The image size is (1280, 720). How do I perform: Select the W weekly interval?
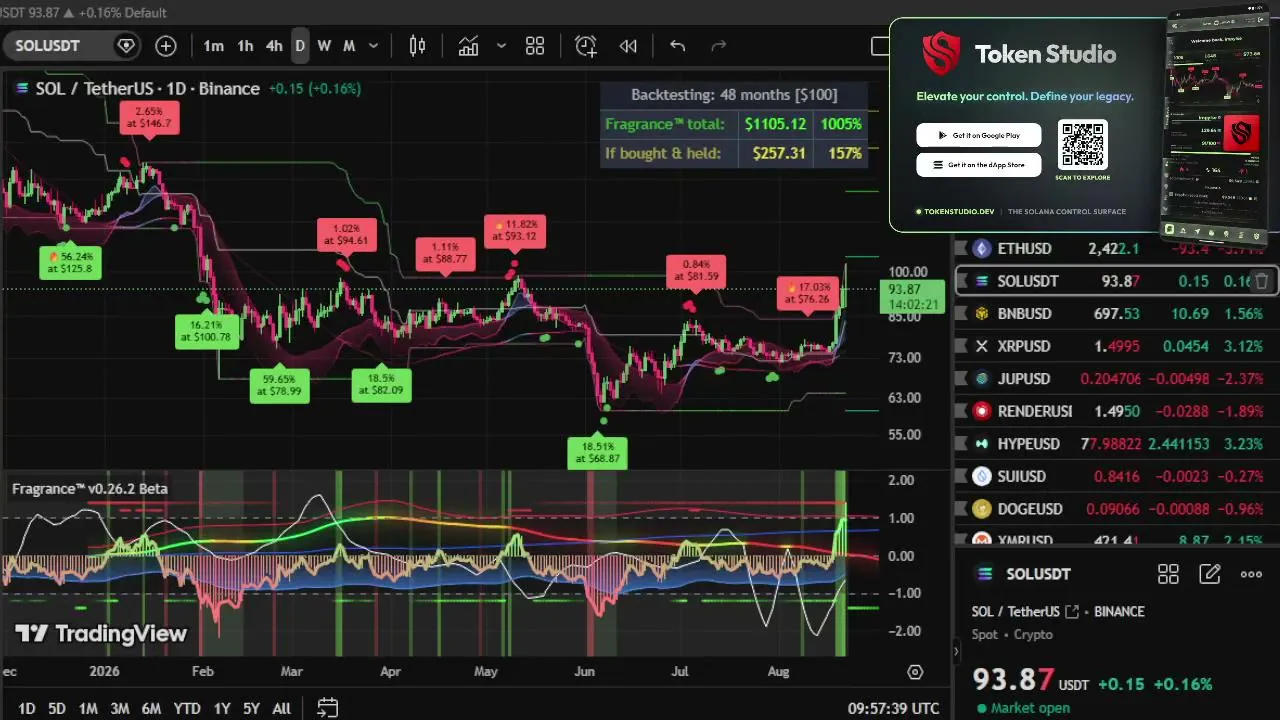(324, 46)
